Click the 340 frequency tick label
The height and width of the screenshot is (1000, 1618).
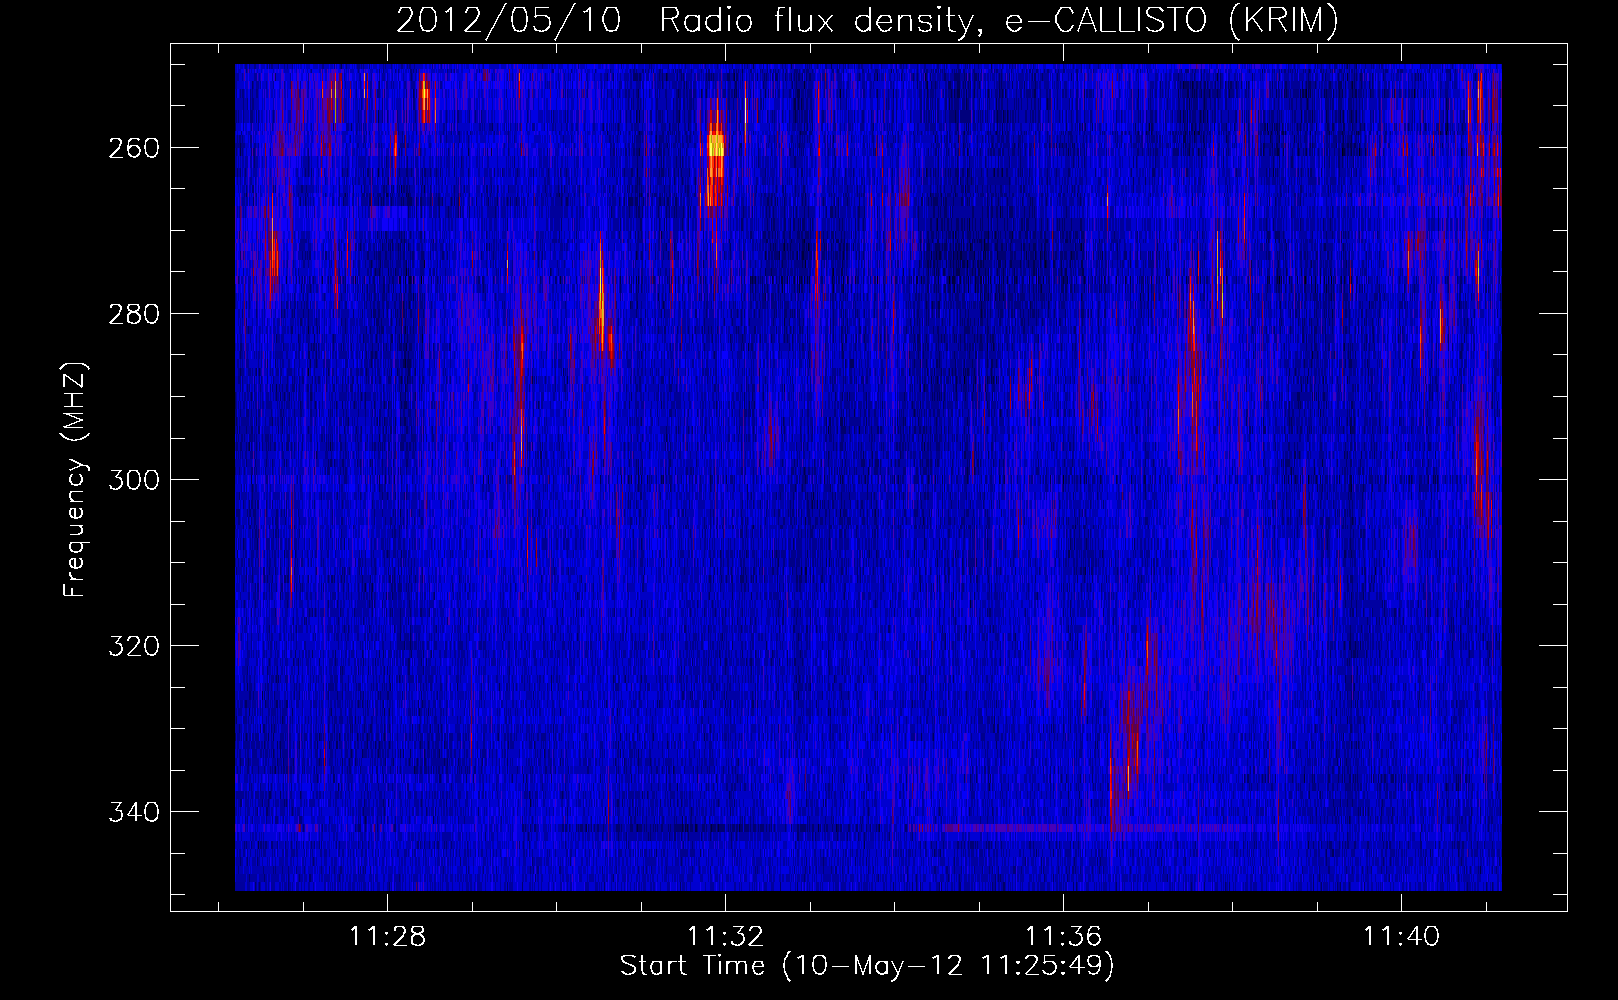pos(134,812)
